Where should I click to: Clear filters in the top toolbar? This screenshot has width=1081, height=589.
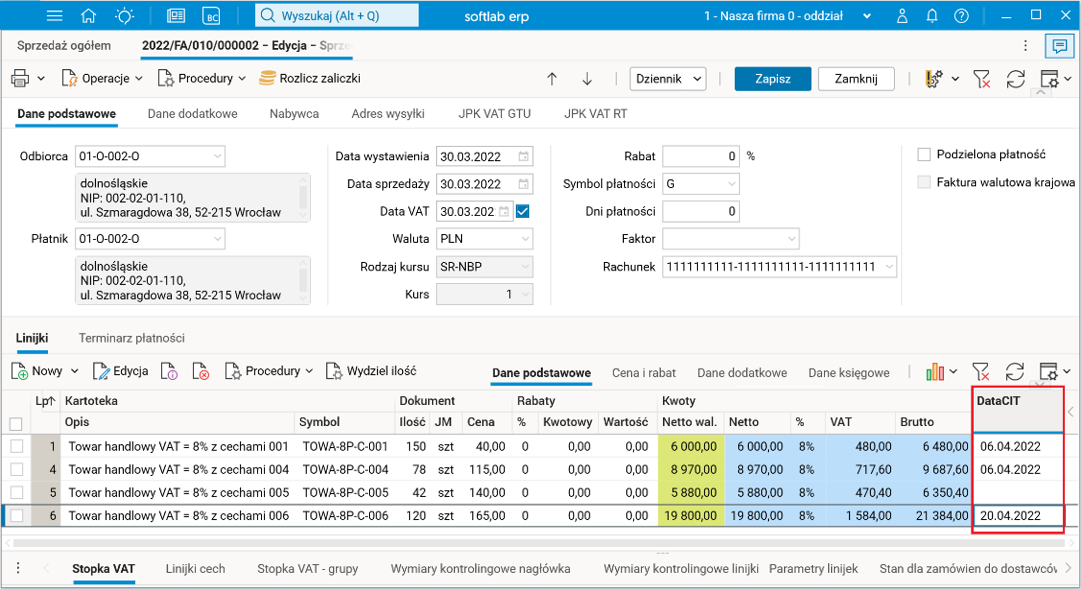(x=982, y=79)
